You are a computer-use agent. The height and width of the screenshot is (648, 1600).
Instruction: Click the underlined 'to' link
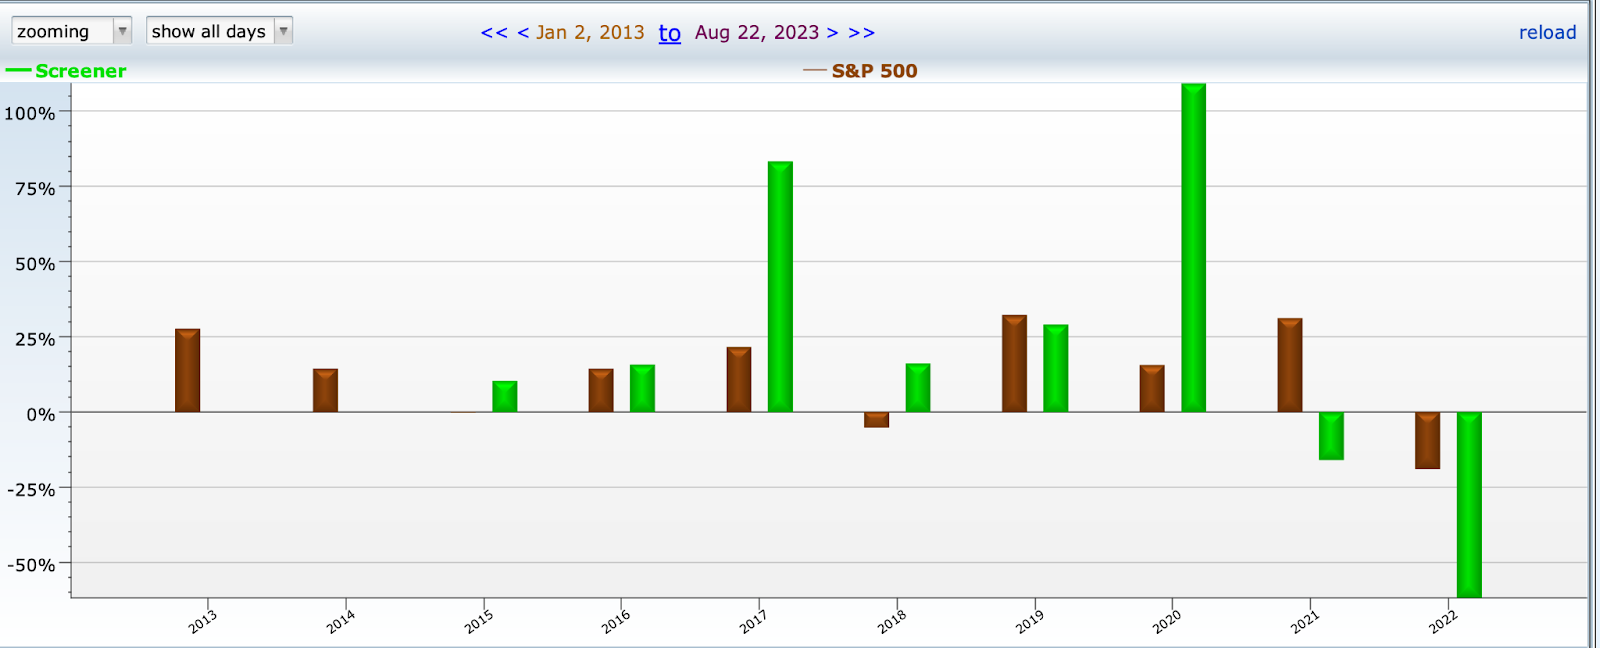click(669, 33)
